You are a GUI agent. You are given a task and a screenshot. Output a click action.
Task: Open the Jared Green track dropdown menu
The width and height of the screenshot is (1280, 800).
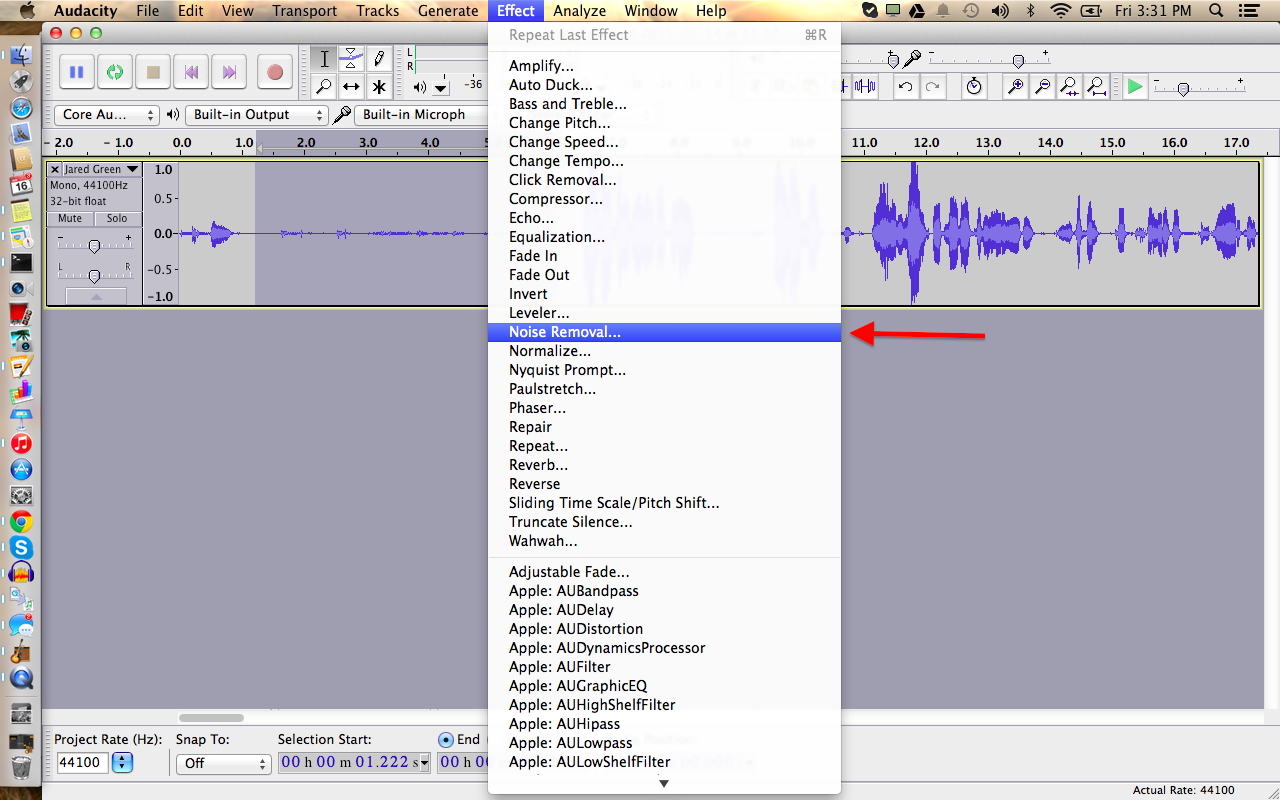132,170
